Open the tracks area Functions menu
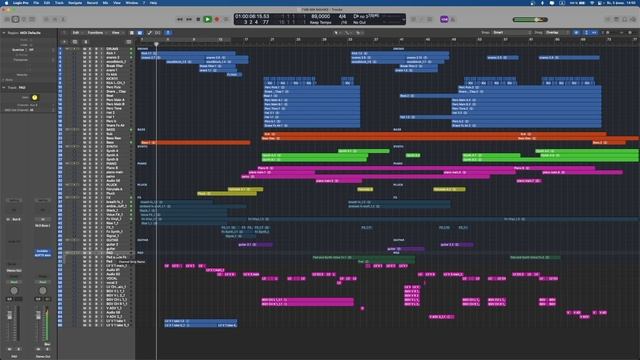This screenshot has width=640, height=360. [95, 33]
